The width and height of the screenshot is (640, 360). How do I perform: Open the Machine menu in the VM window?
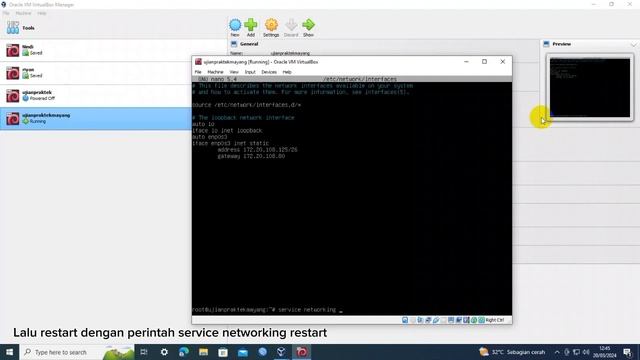point(216,72)
